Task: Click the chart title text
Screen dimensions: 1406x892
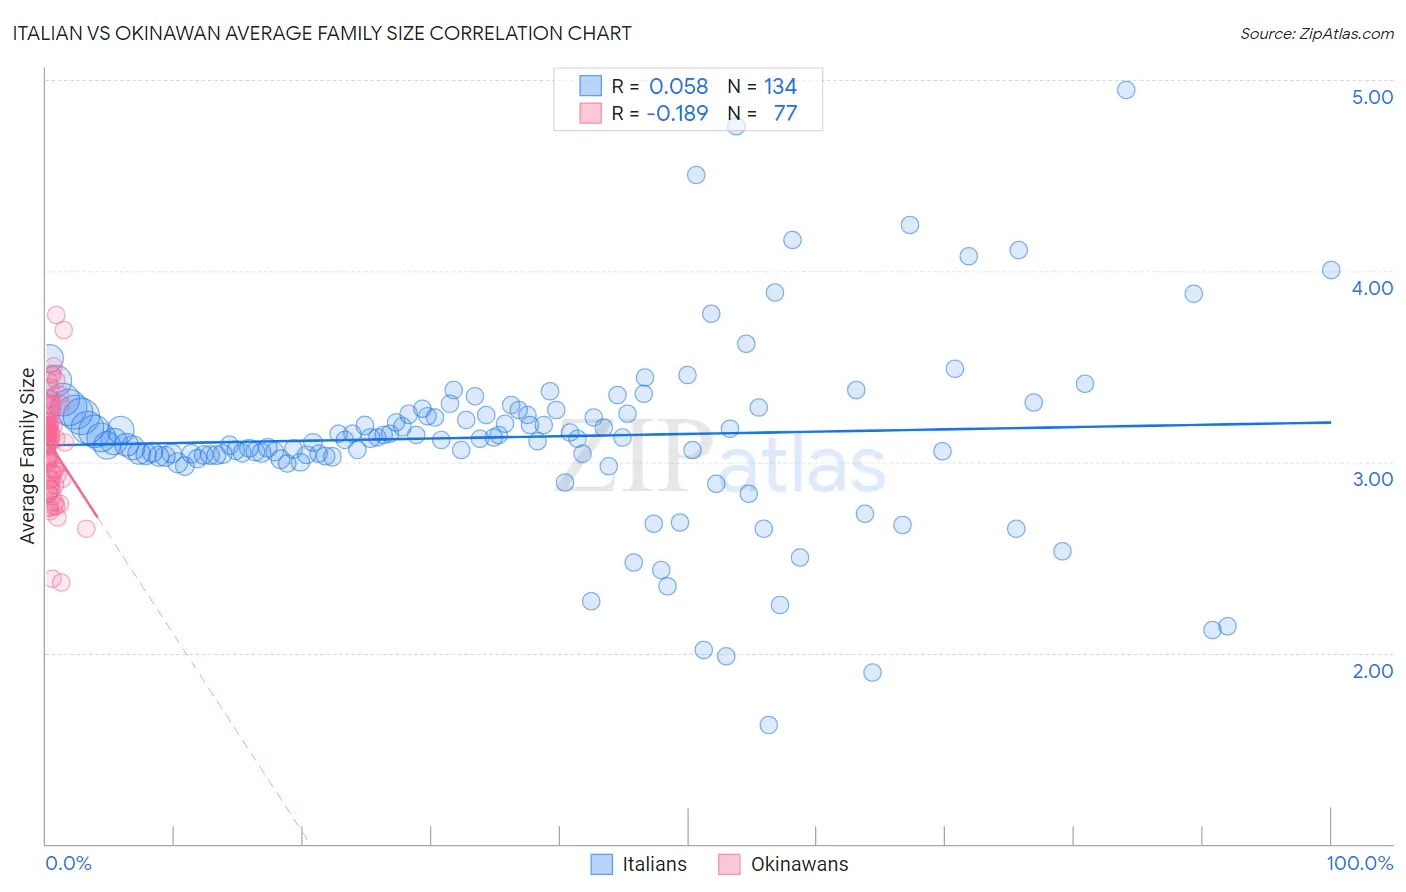Action: pos(322,33)
